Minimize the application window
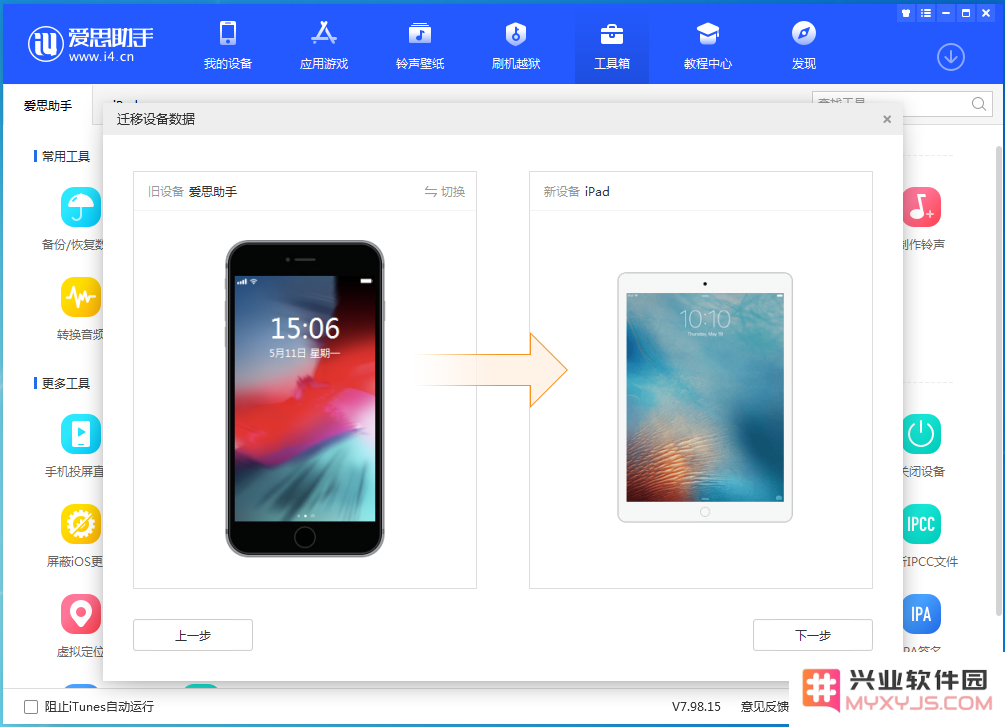Viewport: 1005px width, 727px height. [x=945, y=13]
